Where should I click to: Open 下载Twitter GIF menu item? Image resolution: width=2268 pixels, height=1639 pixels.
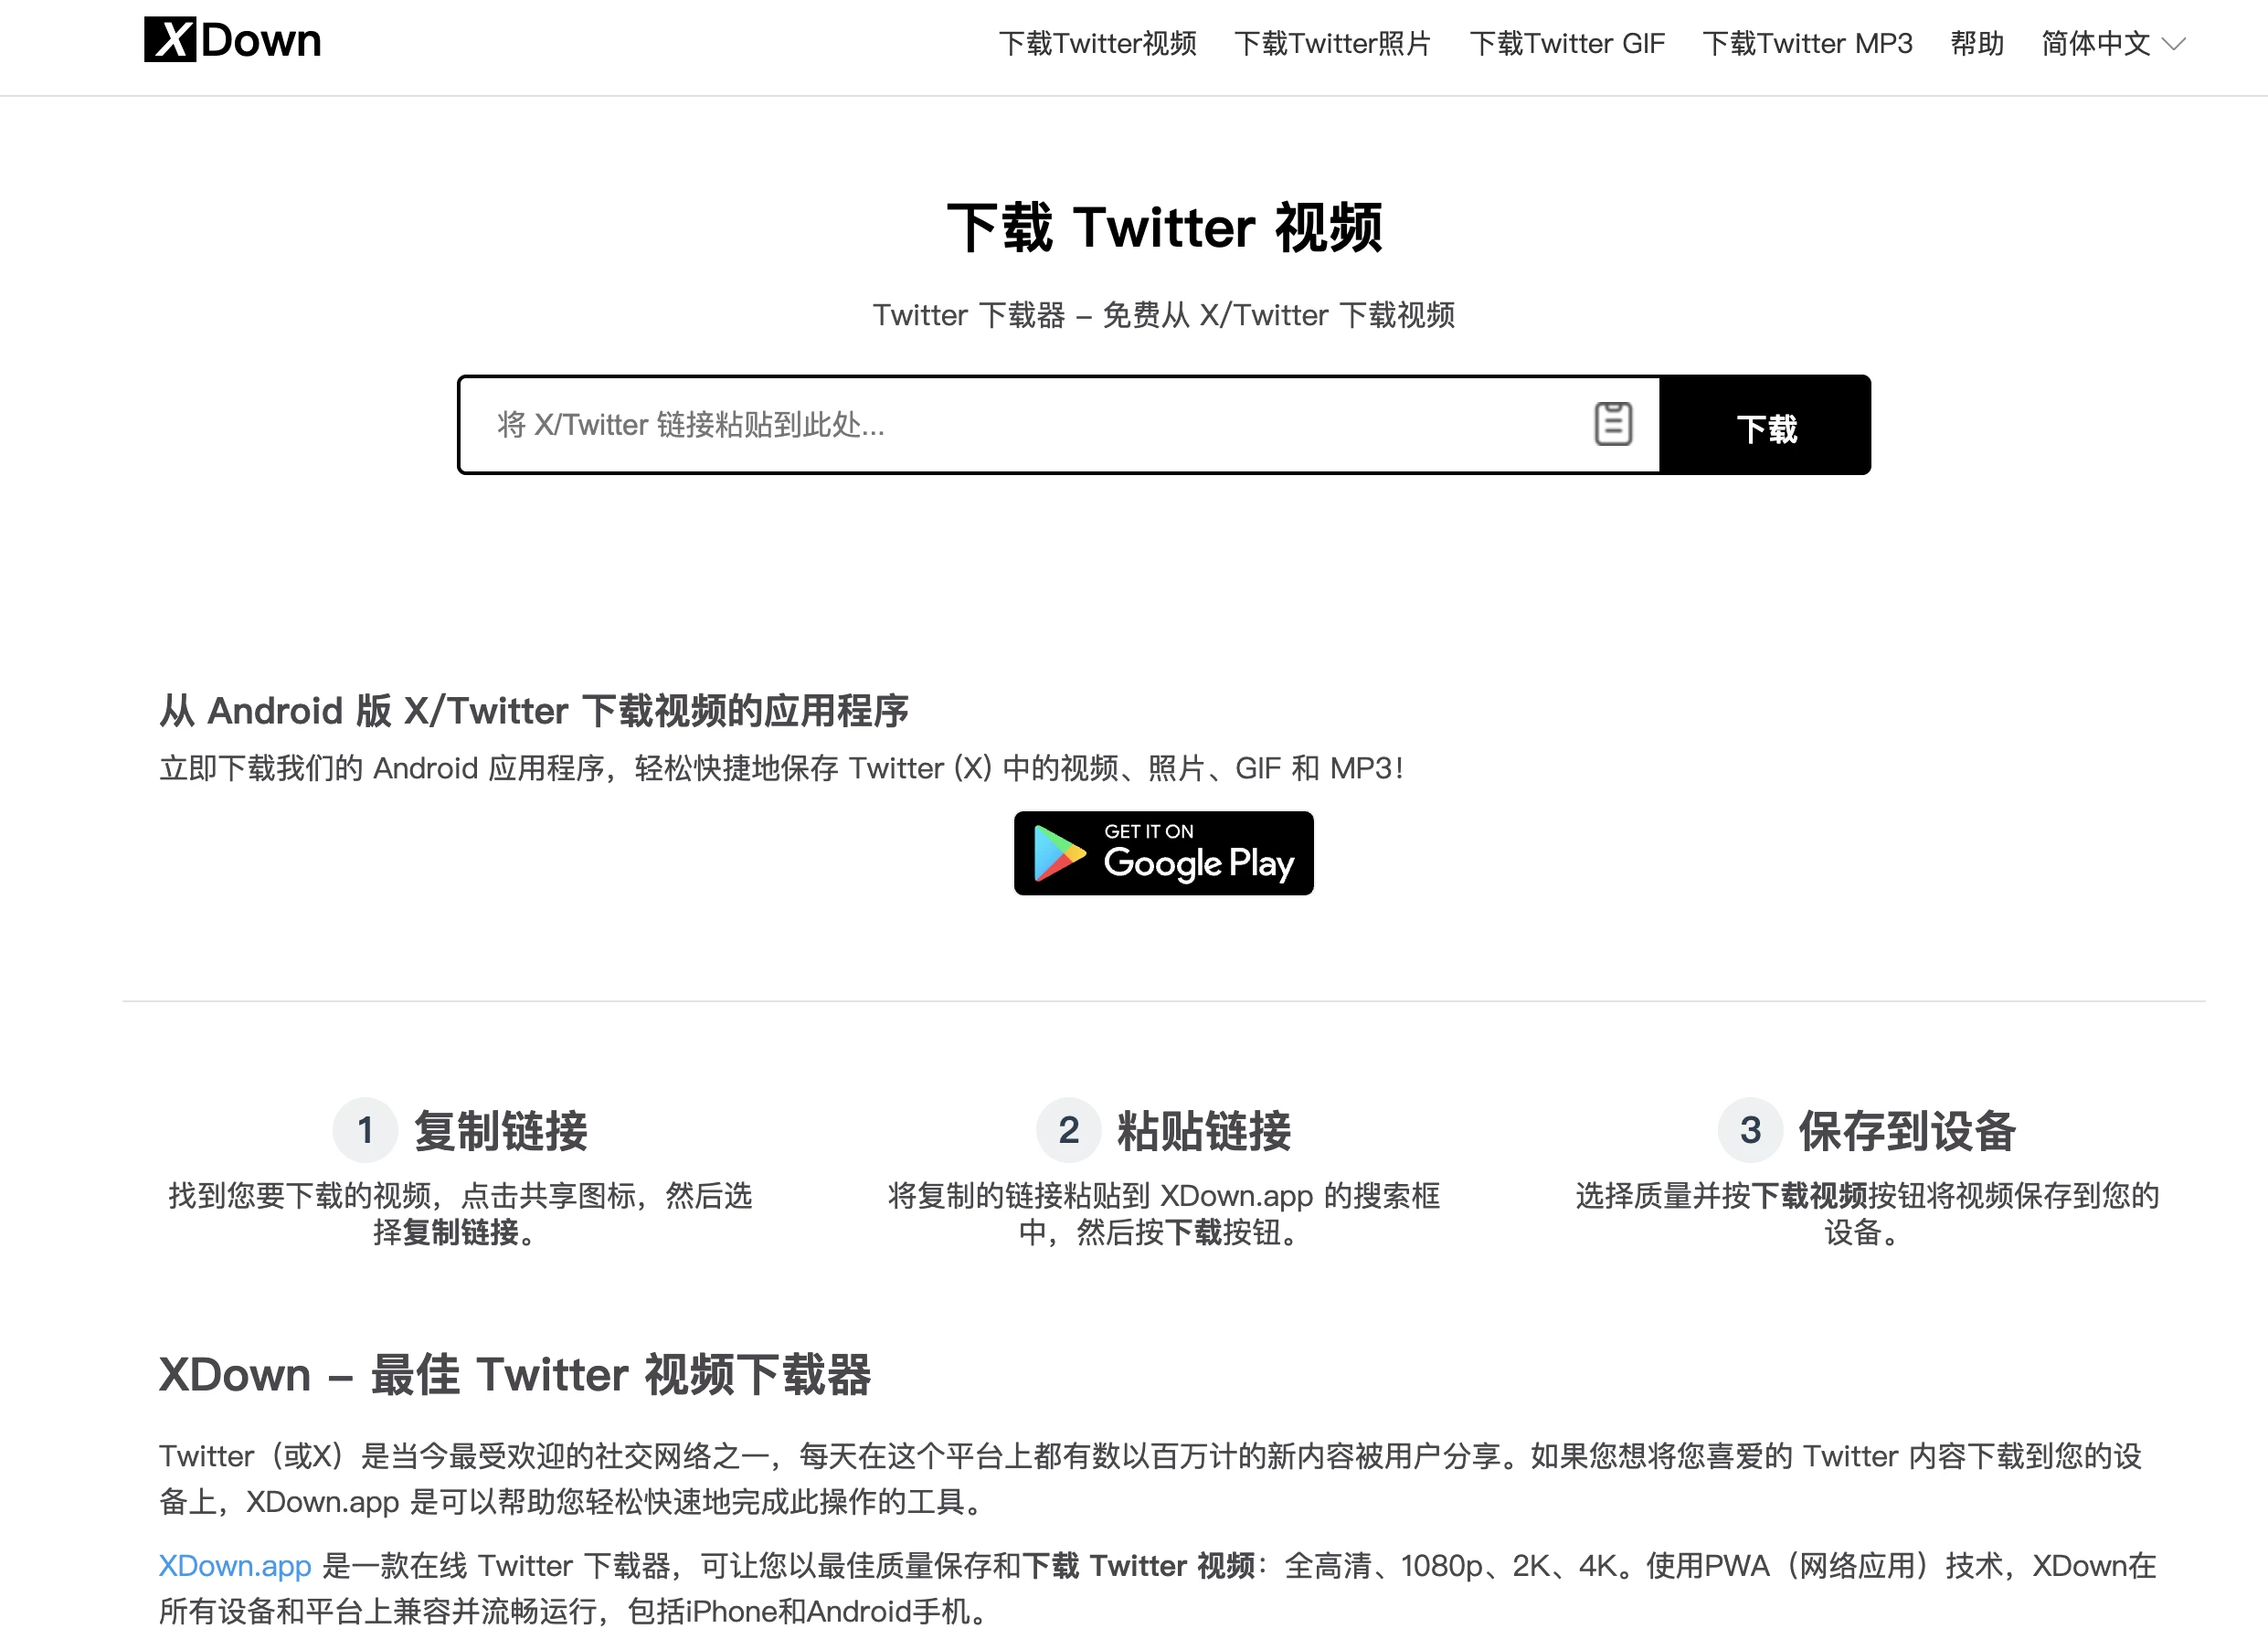pos(1567,44)
